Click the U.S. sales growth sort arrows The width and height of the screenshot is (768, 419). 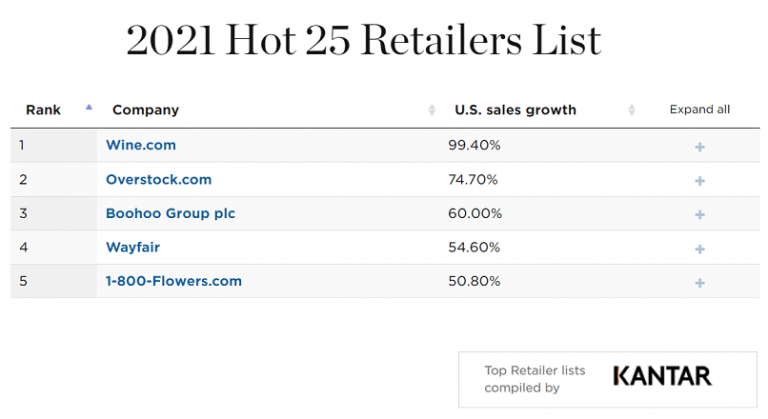(x=631, y=110)
